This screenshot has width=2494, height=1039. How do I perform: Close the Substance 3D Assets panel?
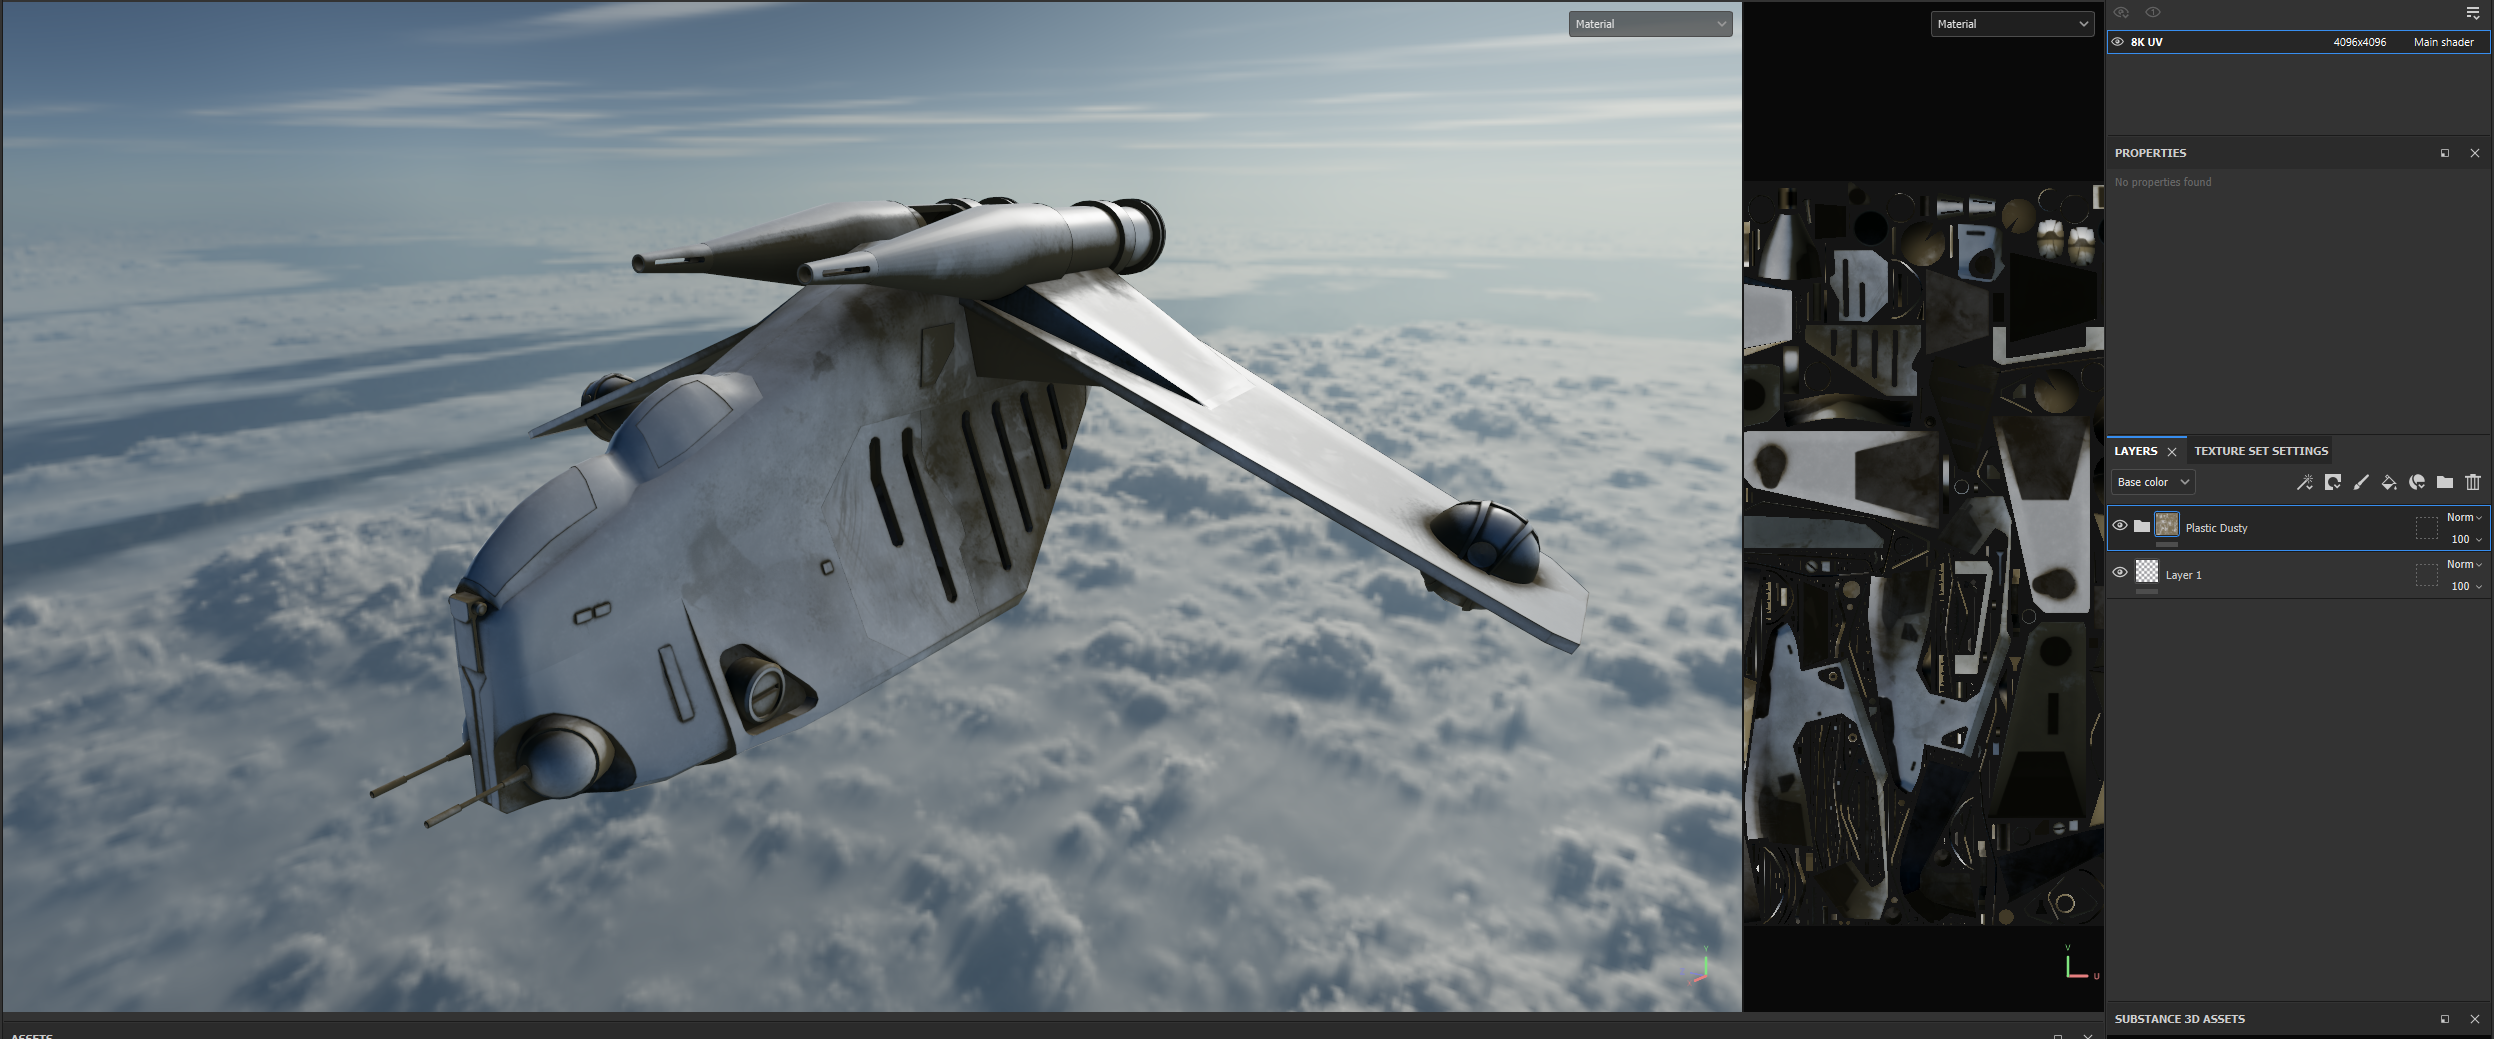2475,1019
